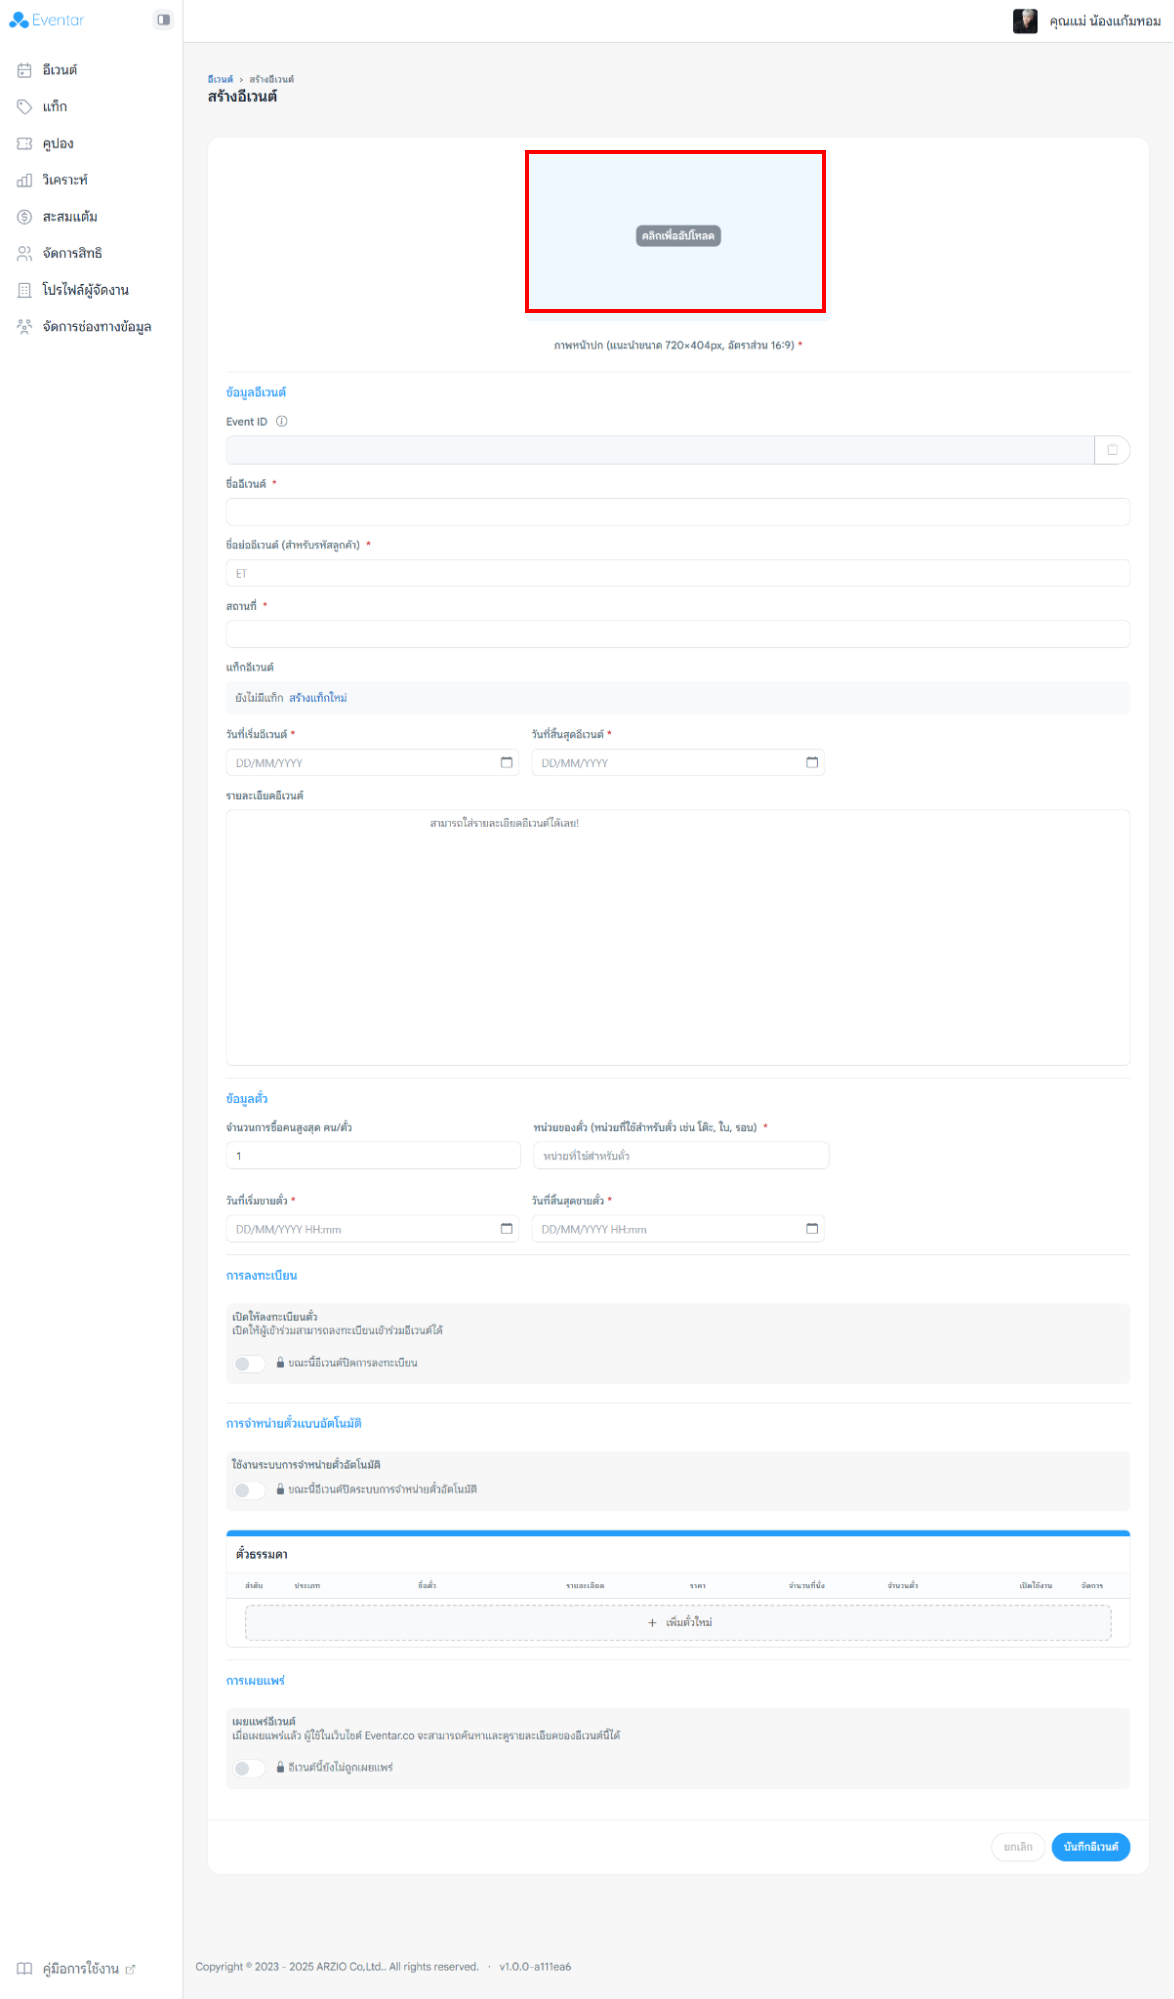The width and height of the screenshot is (1174, 1999).
Task: Click the เพิ่มตั๋วใหม่ add ticket button
Action: 678,1623
